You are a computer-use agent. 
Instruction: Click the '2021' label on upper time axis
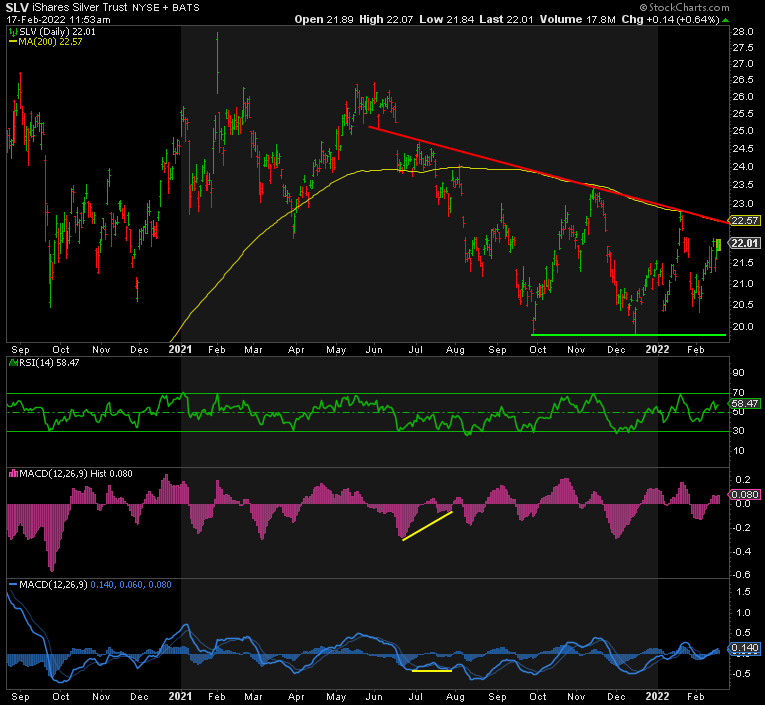[x=180, y=349]
